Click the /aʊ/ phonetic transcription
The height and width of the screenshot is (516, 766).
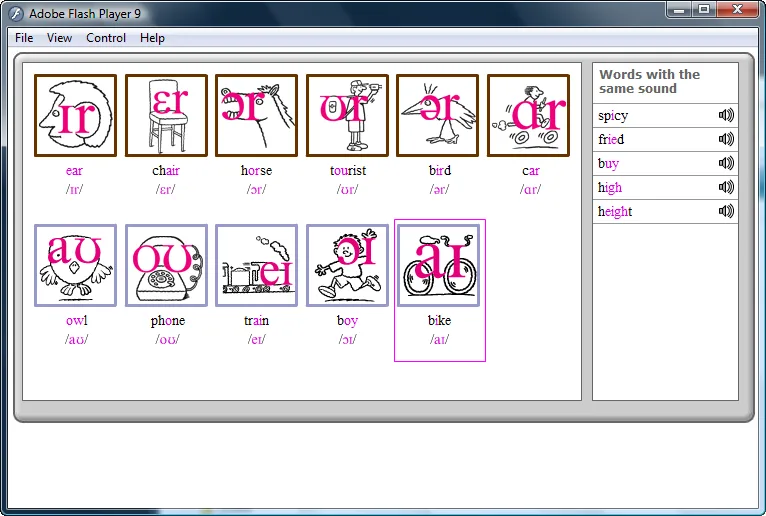(x=77, y=340)
